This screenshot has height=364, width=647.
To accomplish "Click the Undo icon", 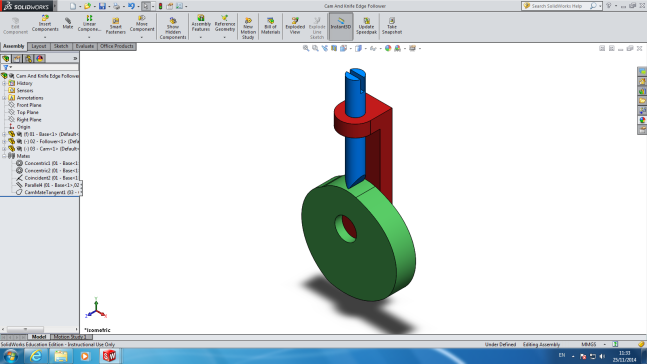I will pos(131,6).
